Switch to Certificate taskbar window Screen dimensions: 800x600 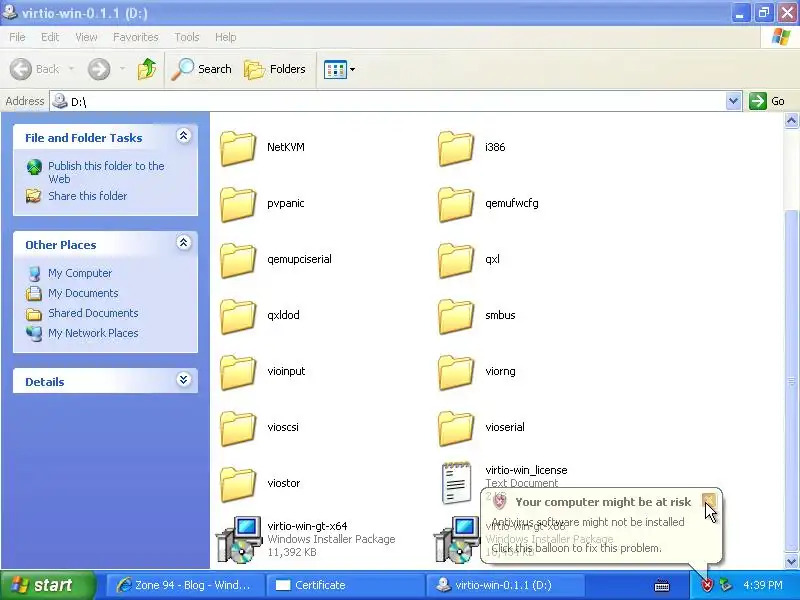[347, 585]
